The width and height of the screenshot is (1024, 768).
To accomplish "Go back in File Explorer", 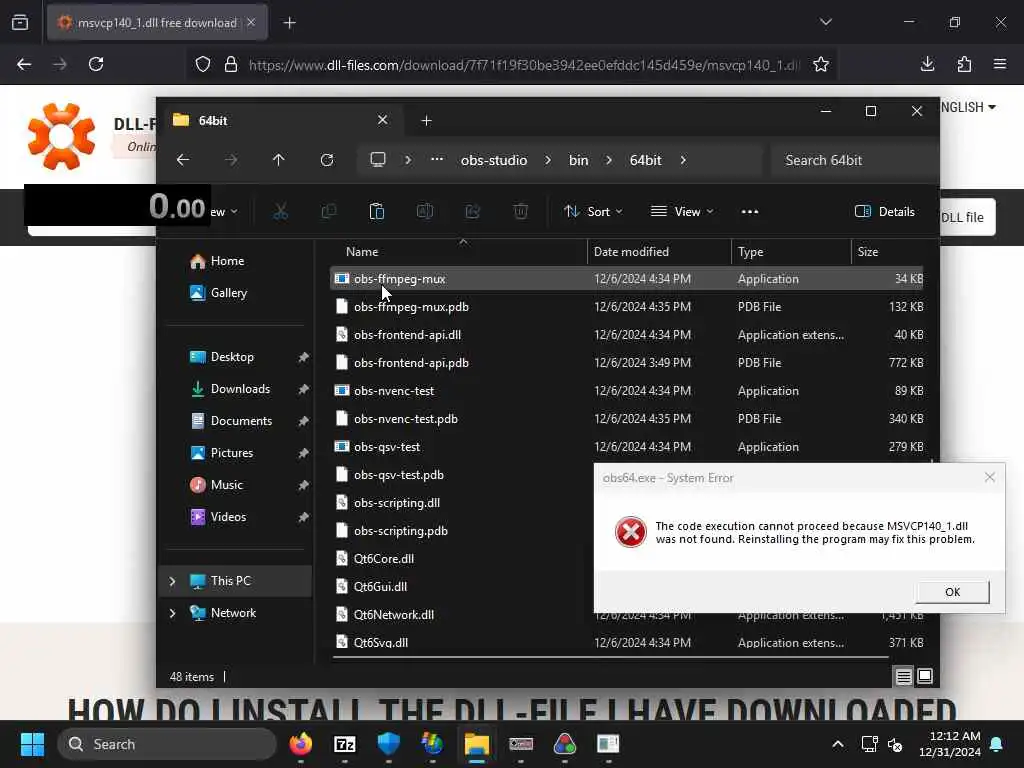I will [x=183, y=160].
